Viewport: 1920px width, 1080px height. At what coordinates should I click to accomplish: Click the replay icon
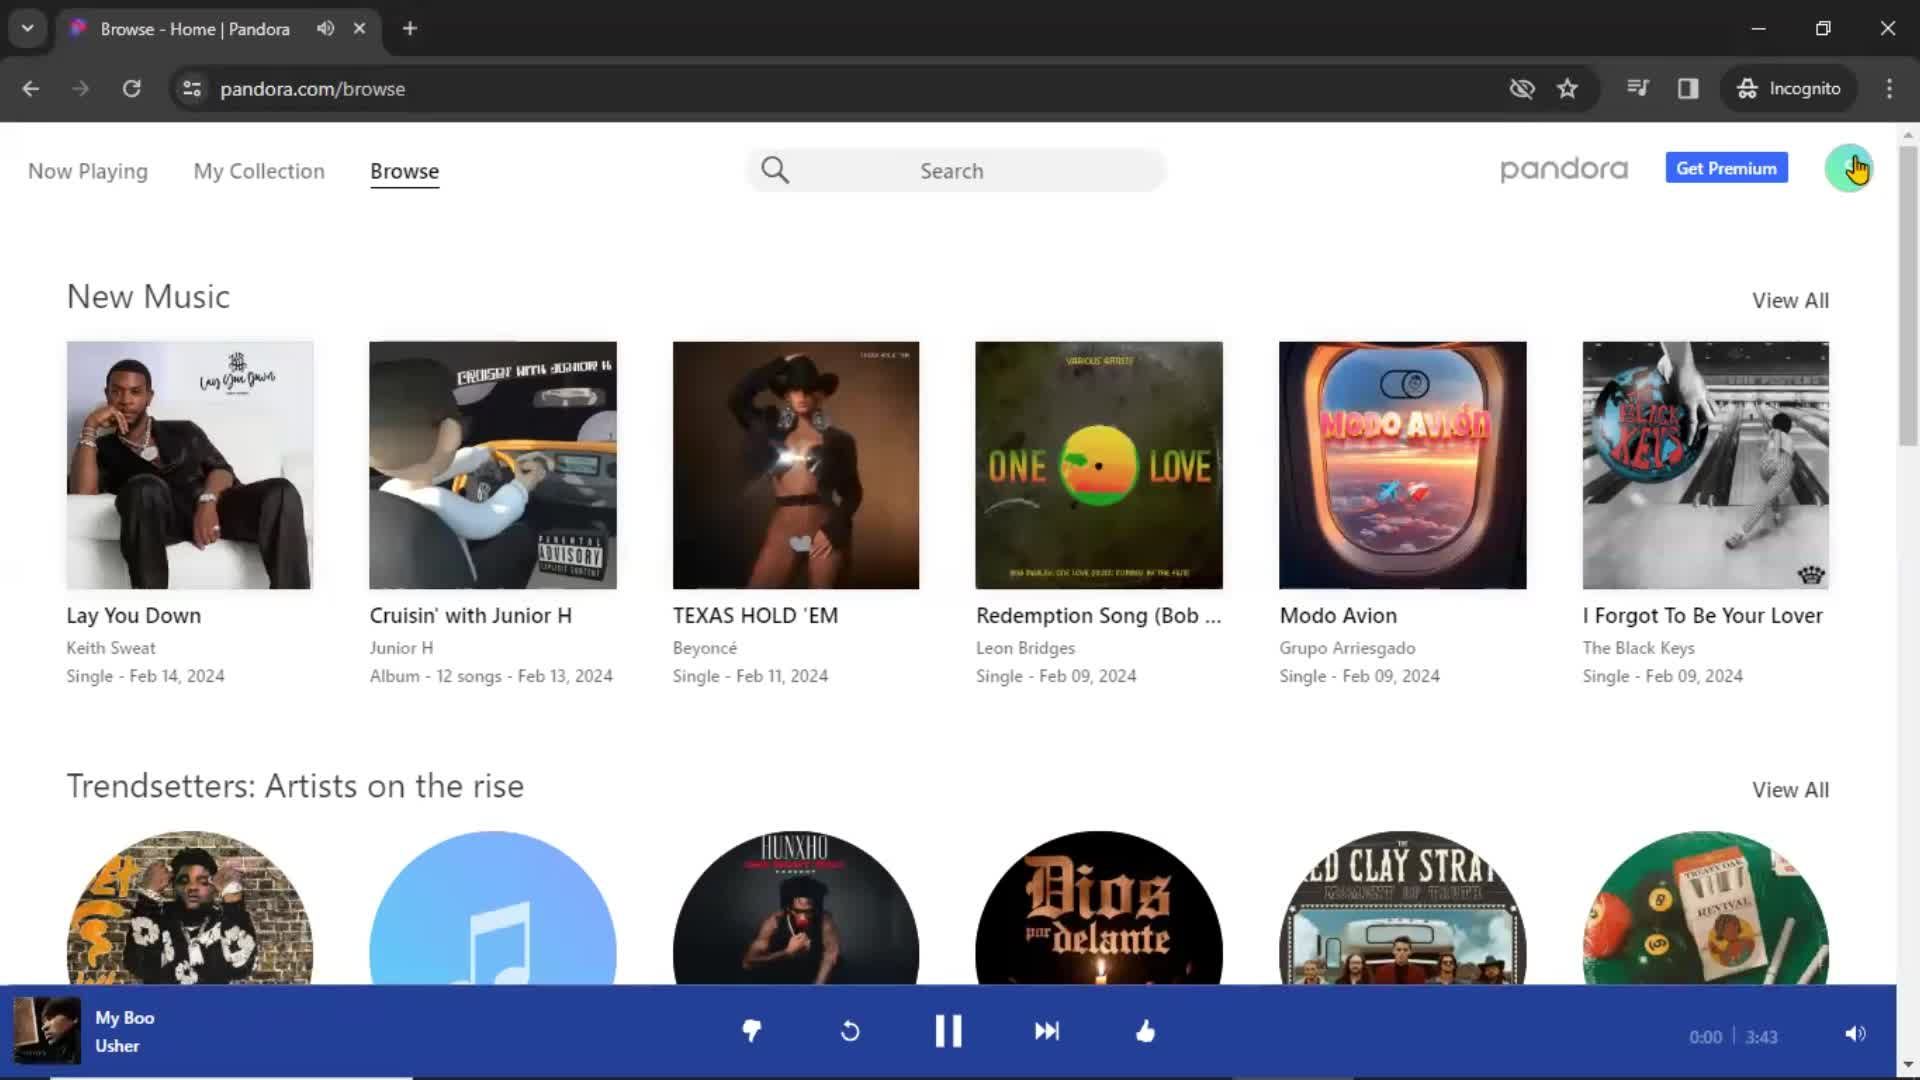(851, 1031)
